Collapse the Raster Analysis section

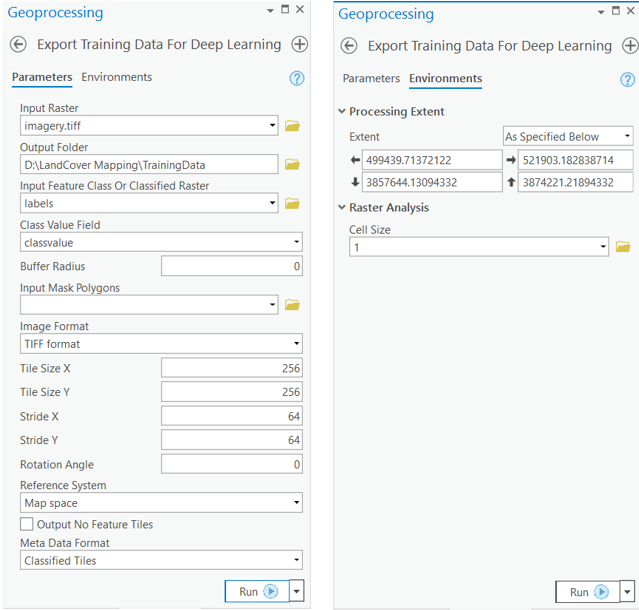[x=342, y=208]
